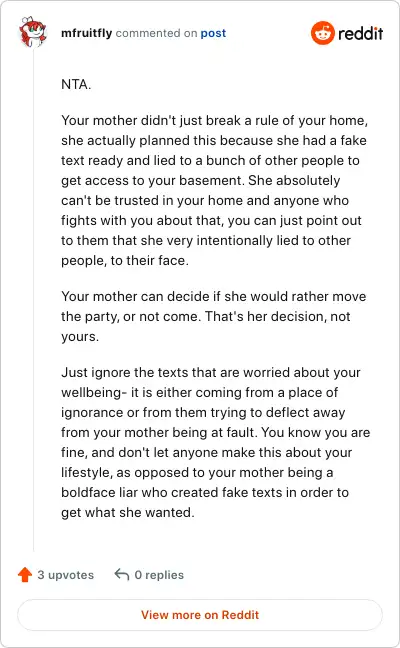Click the paragraph starting 'Your mother can decide'
This screenshot has height=648, width=400.
(x=214, y=316)
